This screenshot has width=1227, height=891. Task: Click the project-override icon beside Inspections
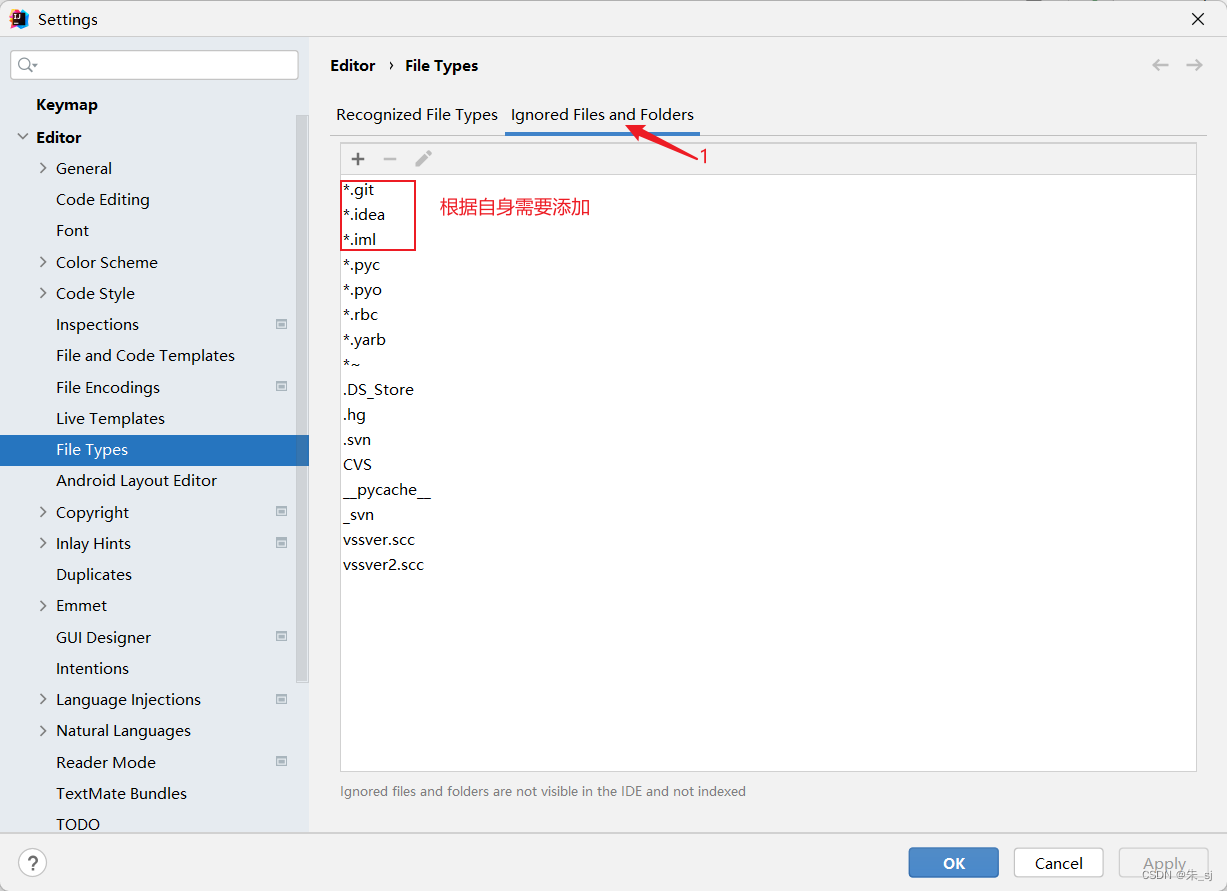point(281,324)
